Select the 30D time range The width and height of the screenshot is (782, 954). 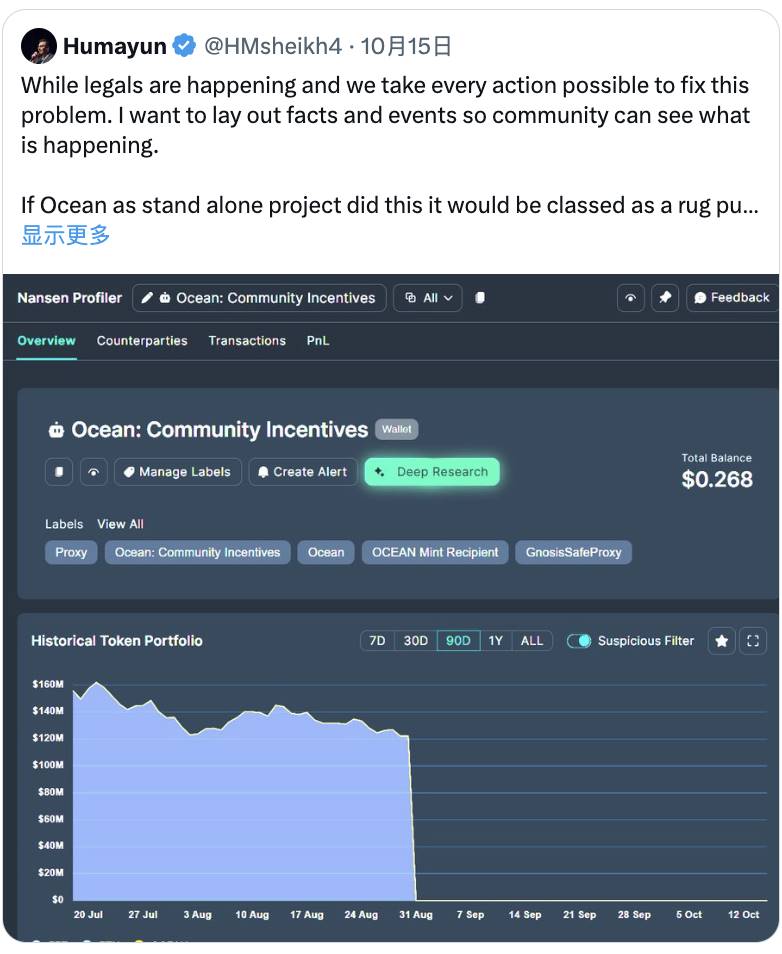415,641
